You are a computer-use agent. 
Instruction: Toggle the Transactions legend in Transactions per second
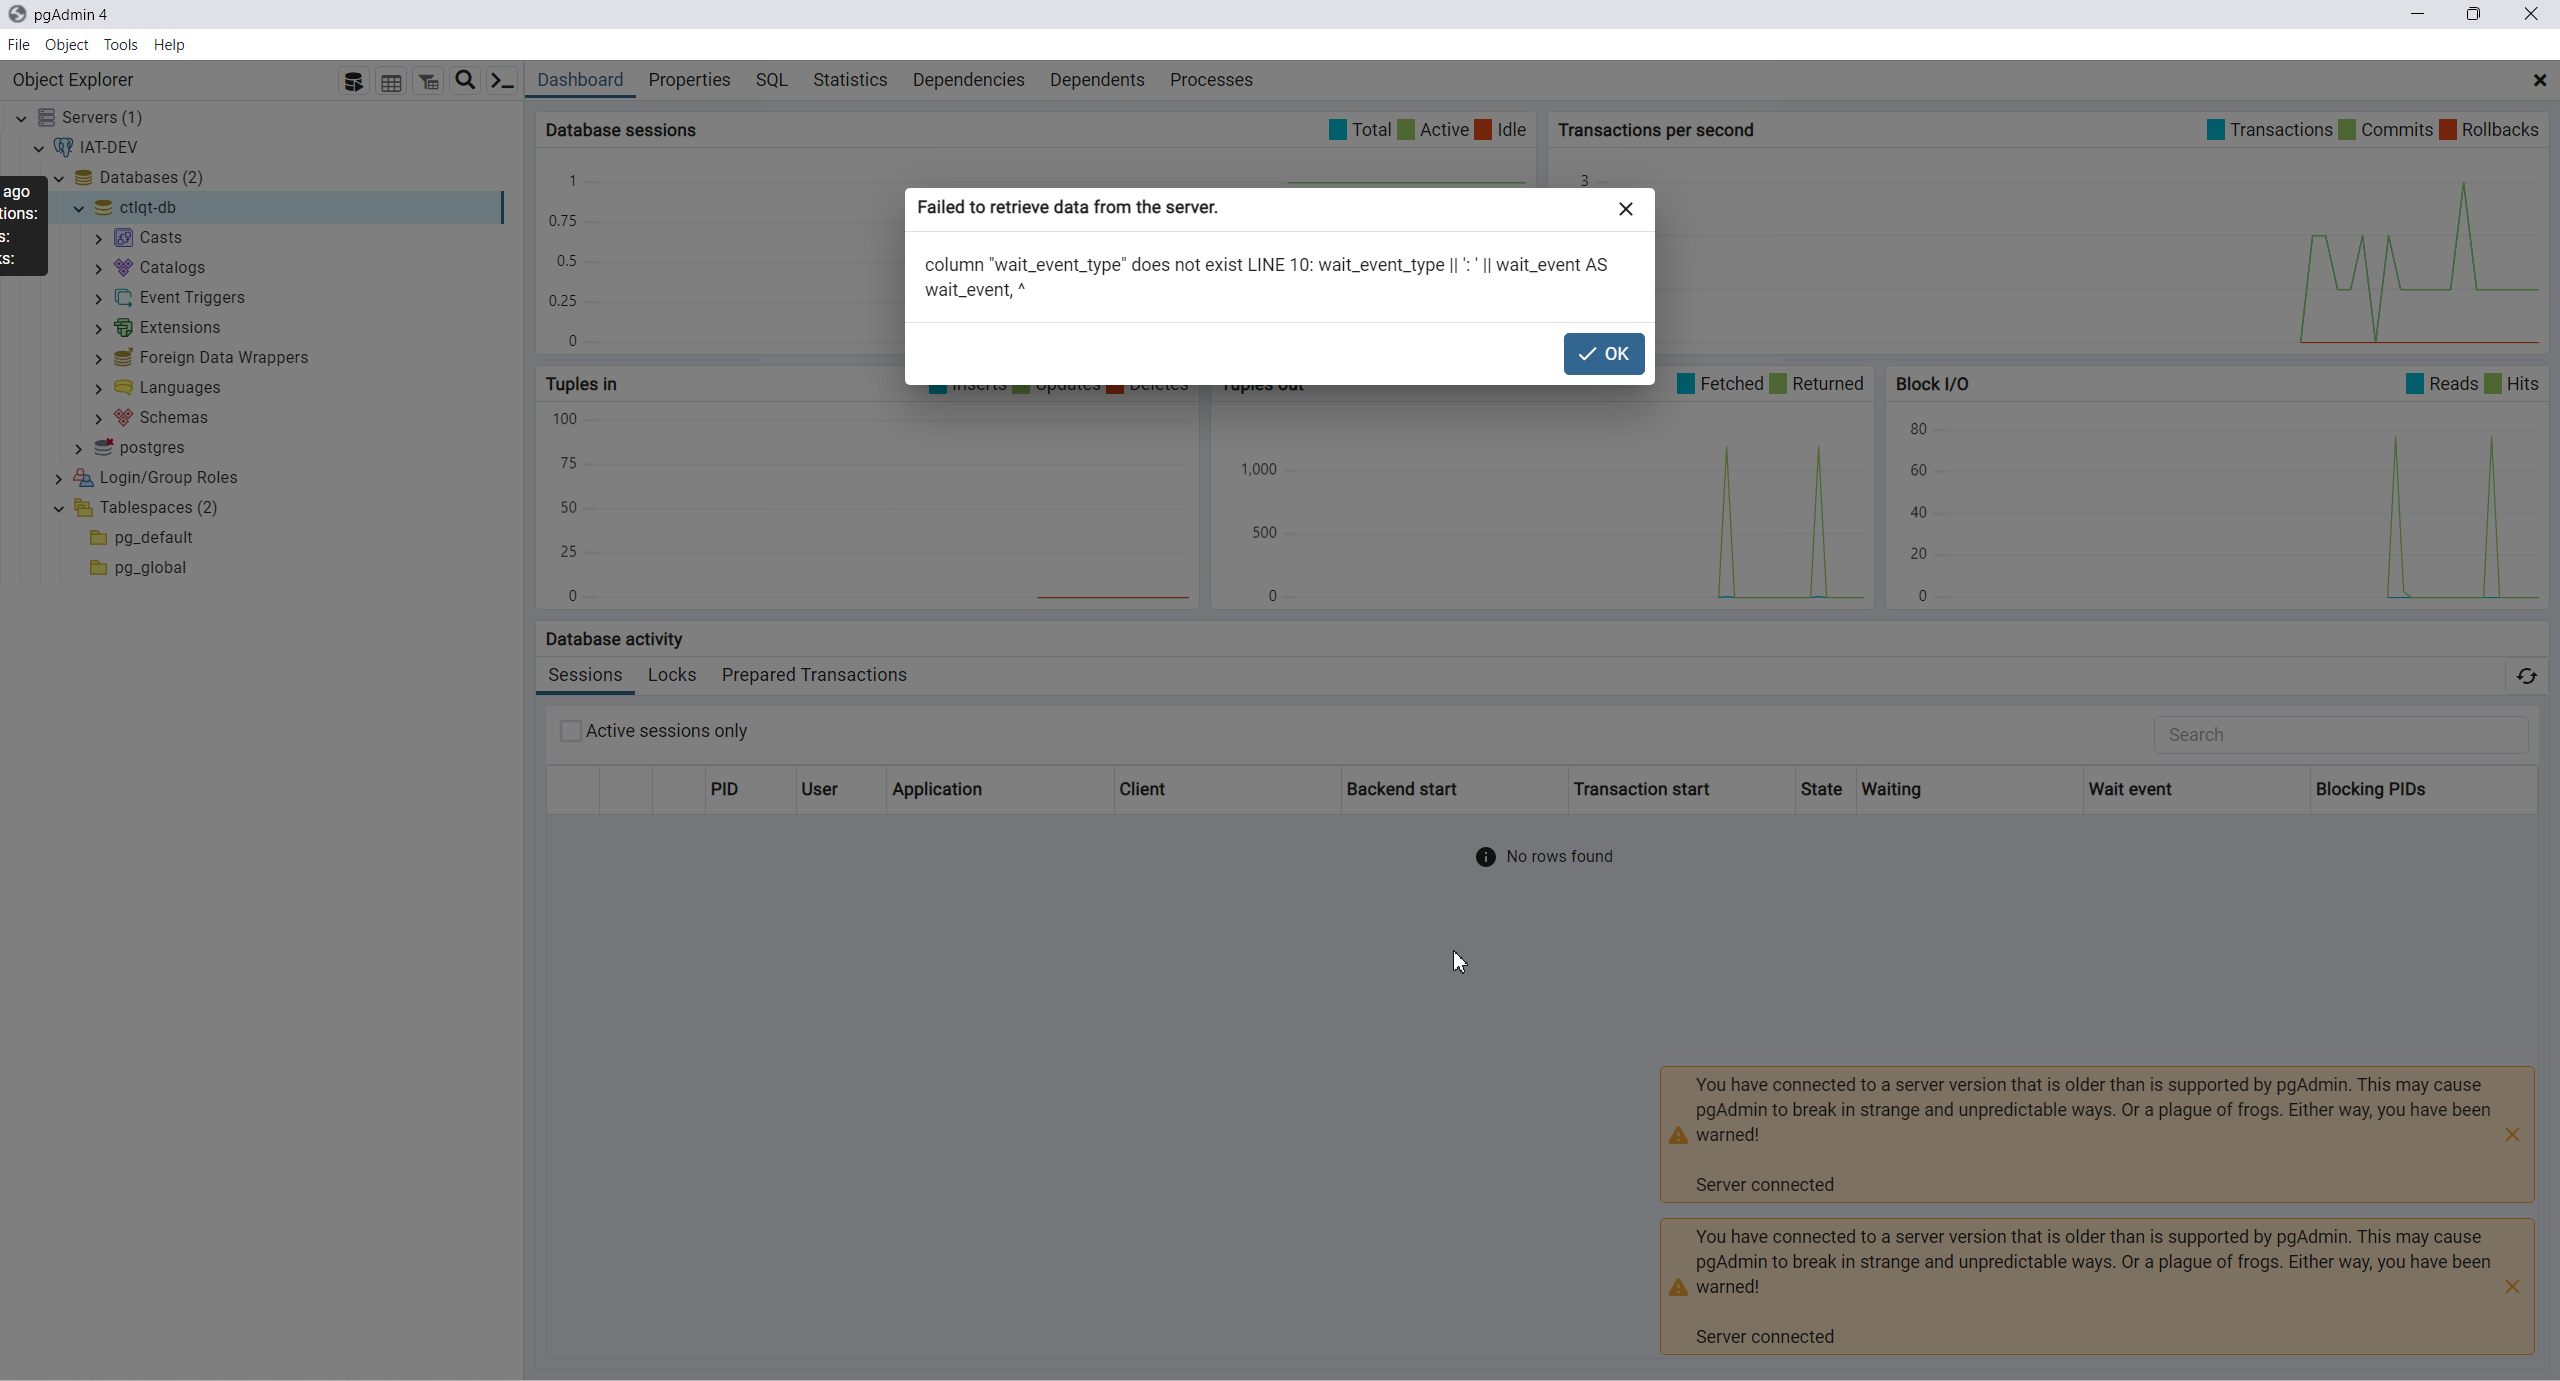[2270, 129]
